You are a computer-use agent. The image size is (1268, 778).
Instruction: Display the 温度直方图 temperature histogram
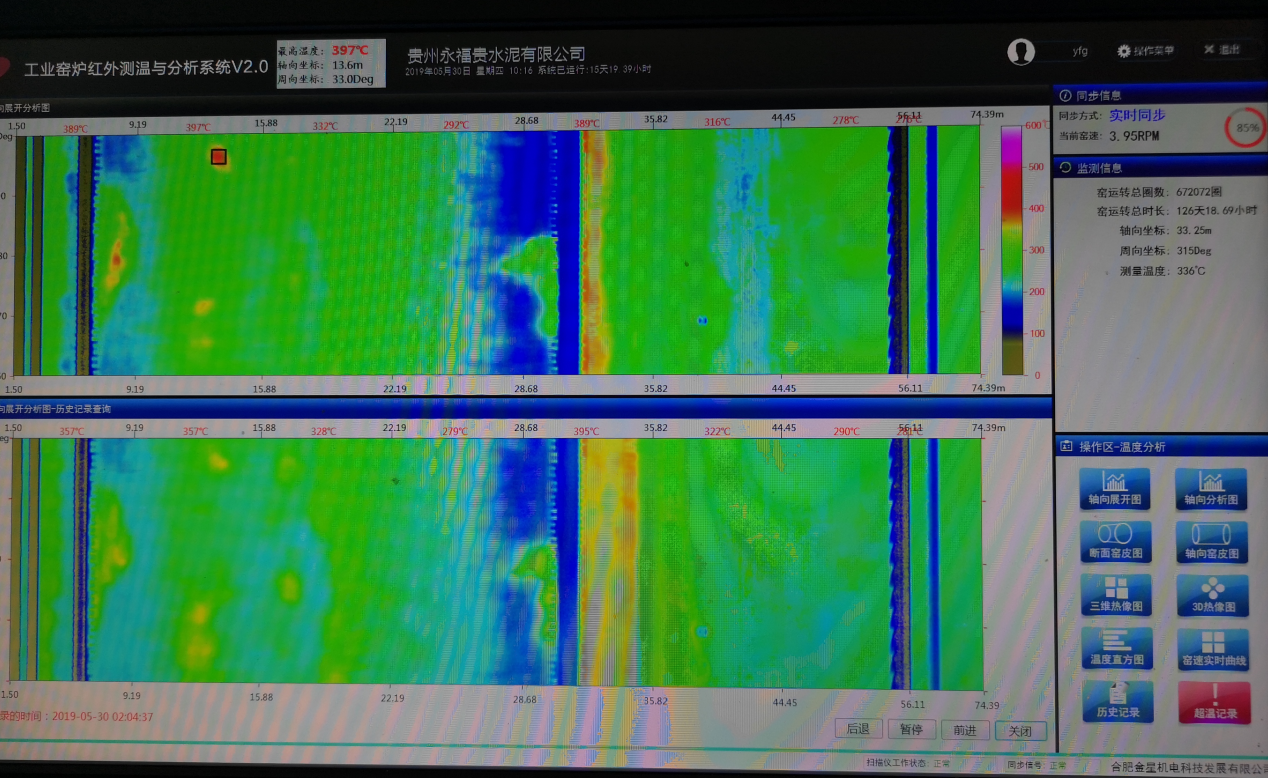click(x=1115, y=648)
